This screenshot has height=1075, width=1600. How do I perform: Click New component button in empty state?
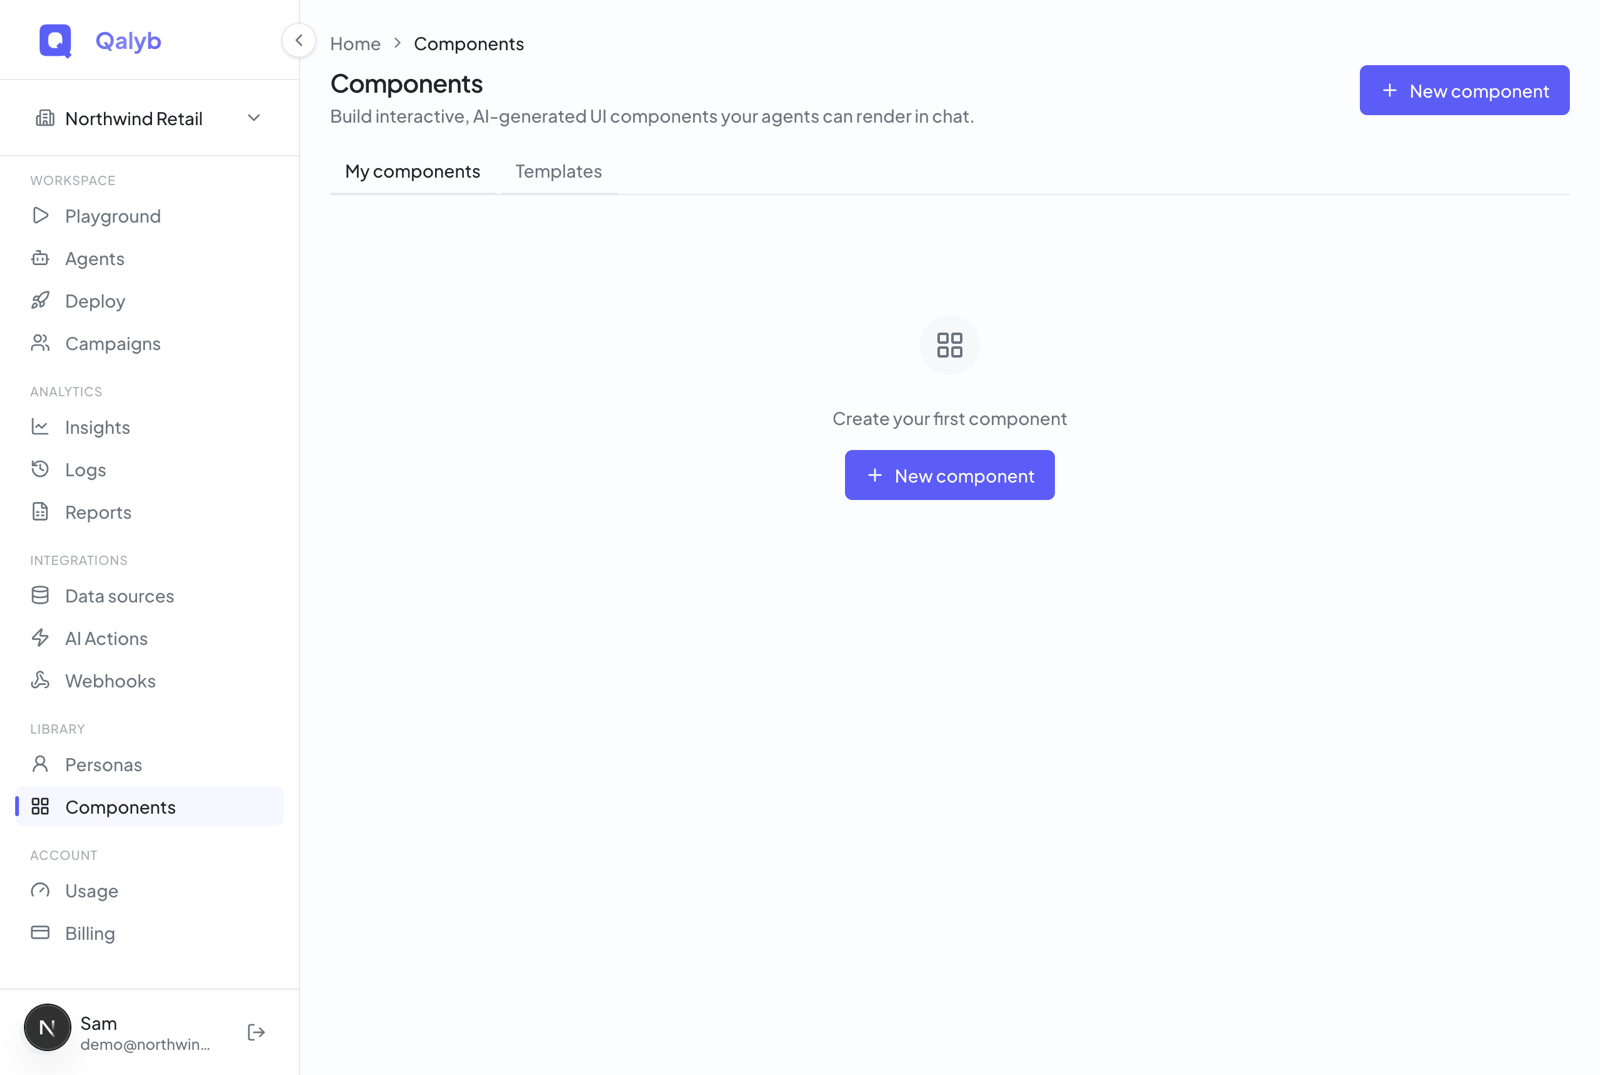pos(950,475)
